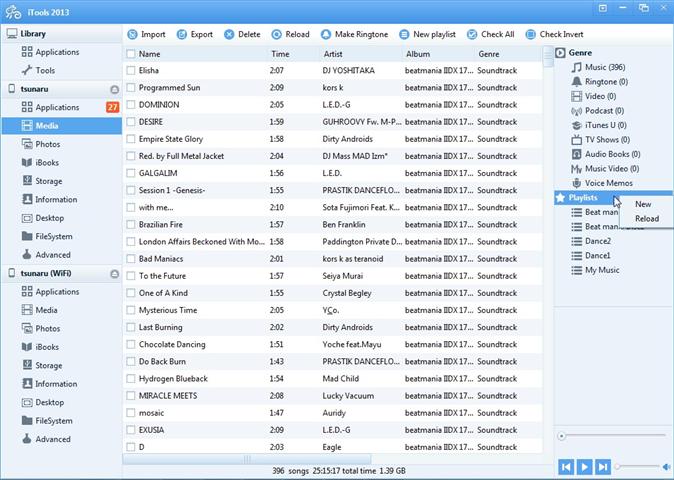Click the playback progress slider

tap(613, 436)
